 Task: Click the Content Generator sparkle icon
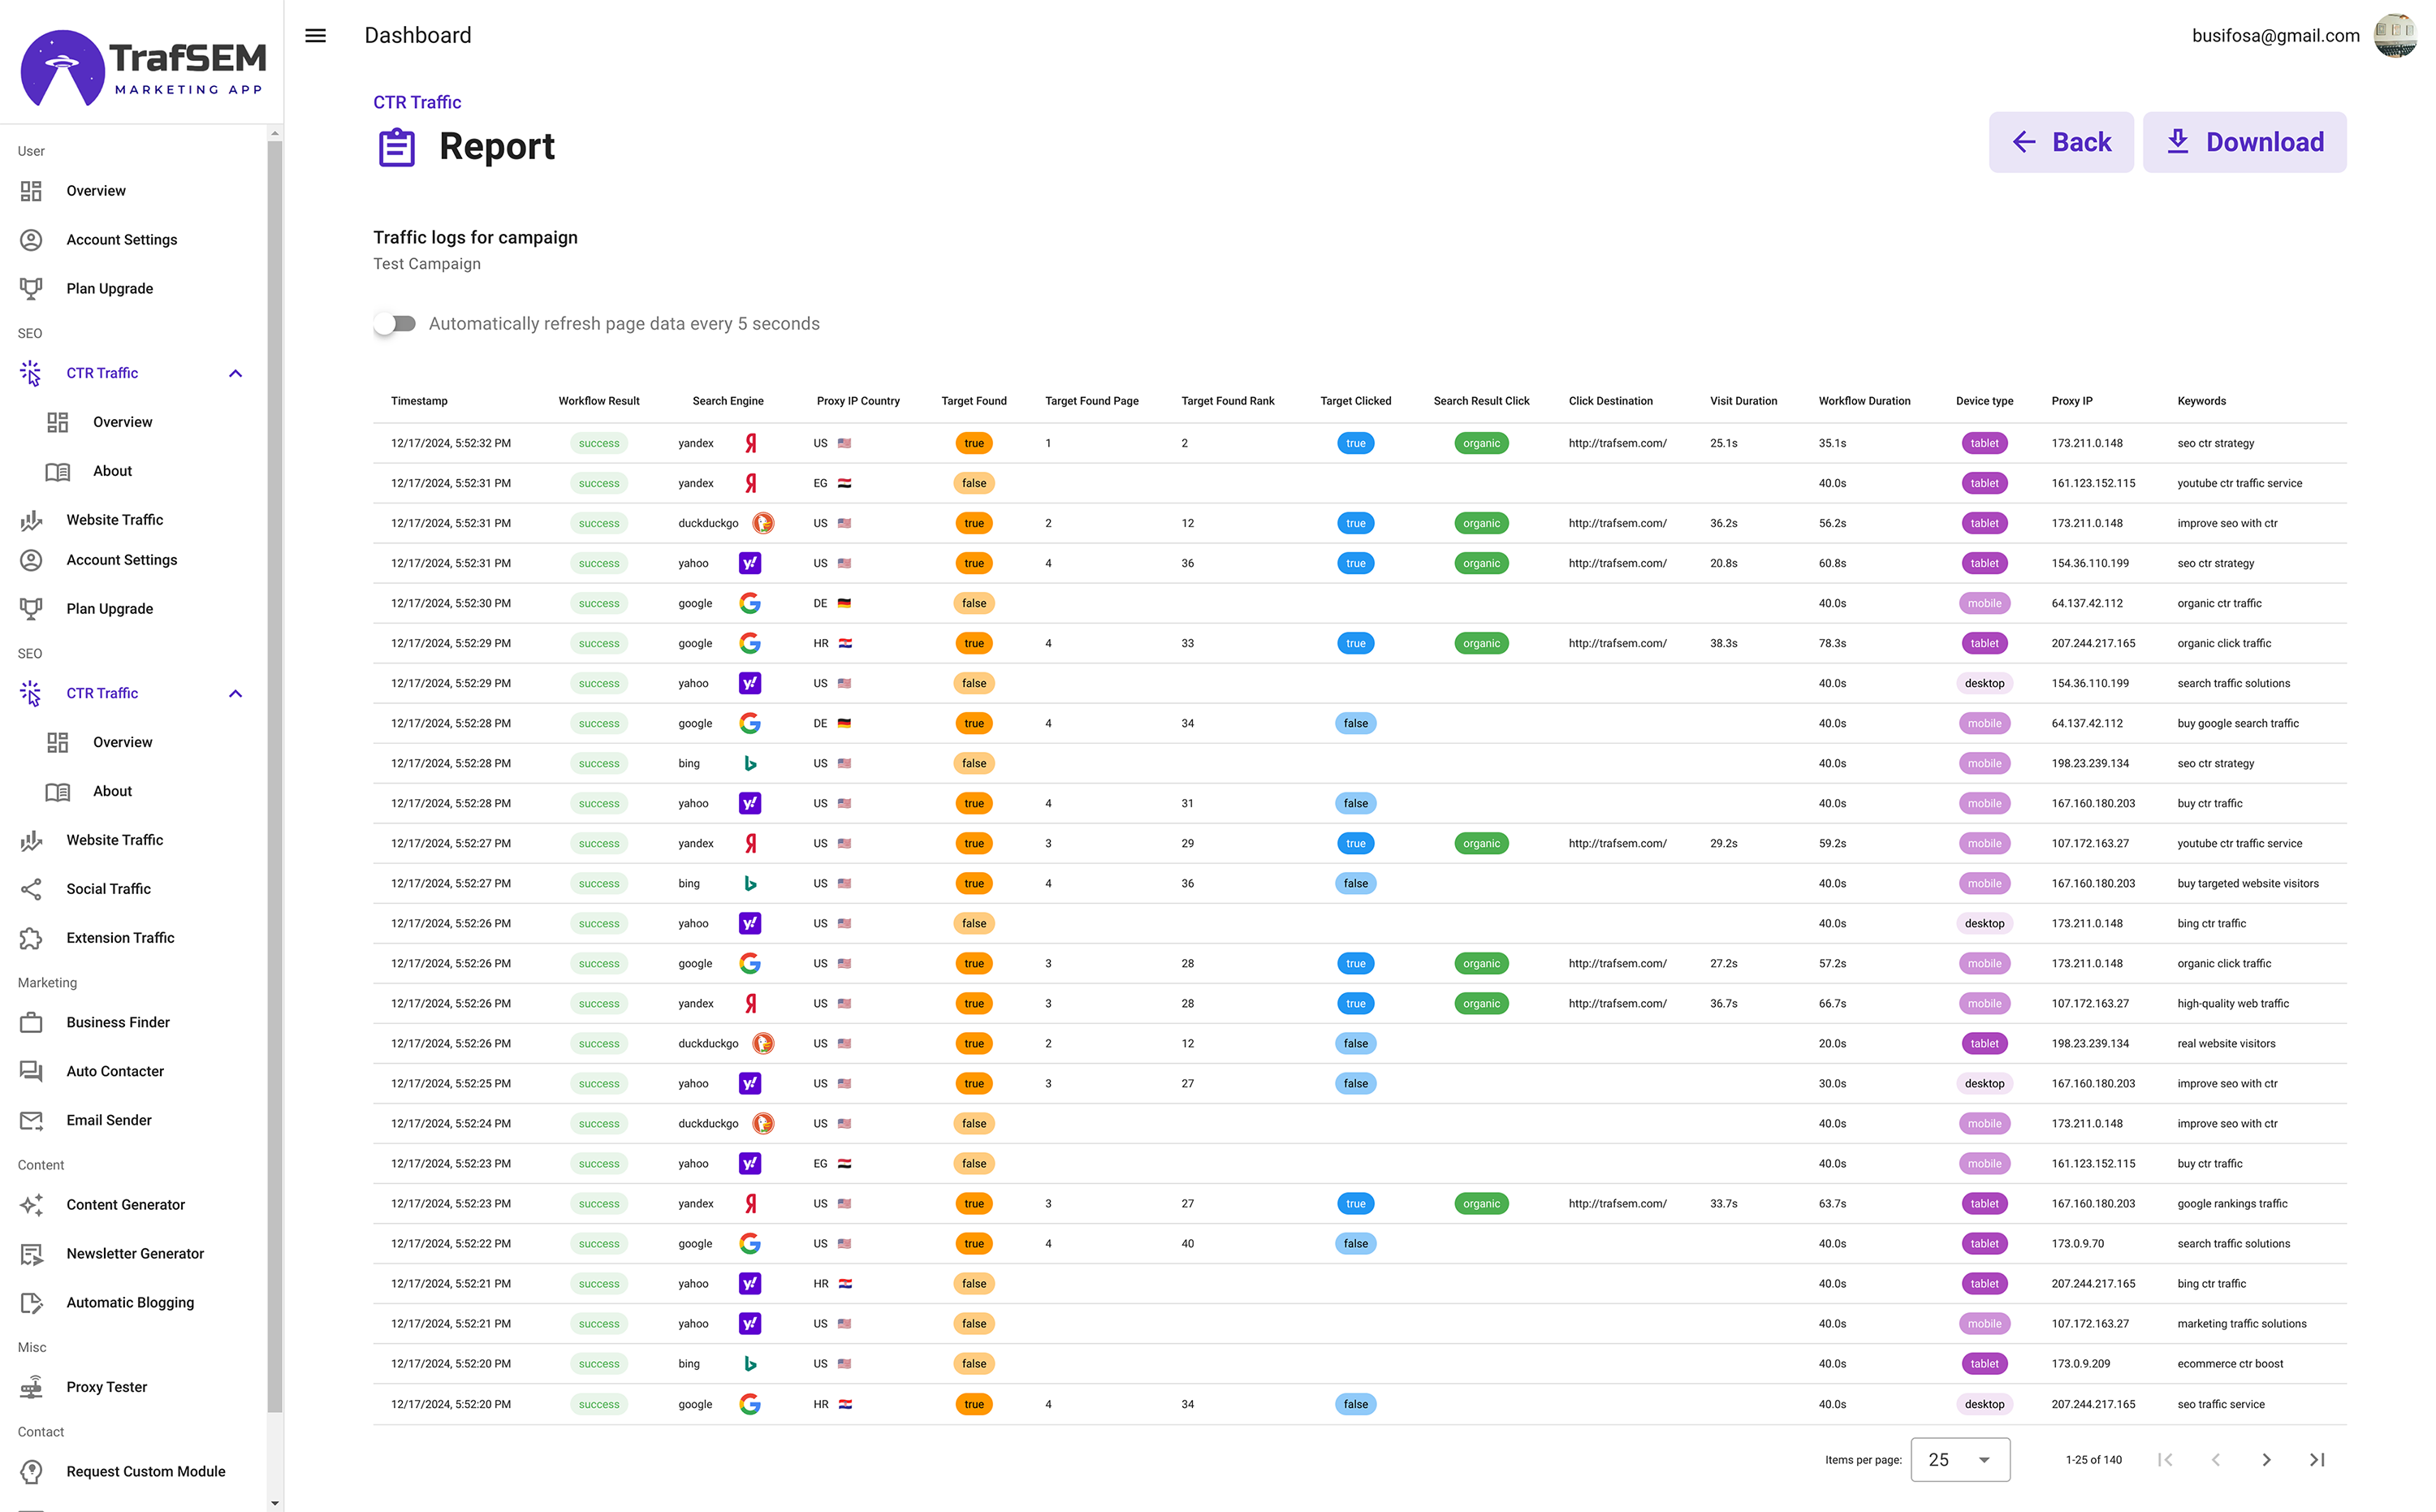coord(31,1205)
